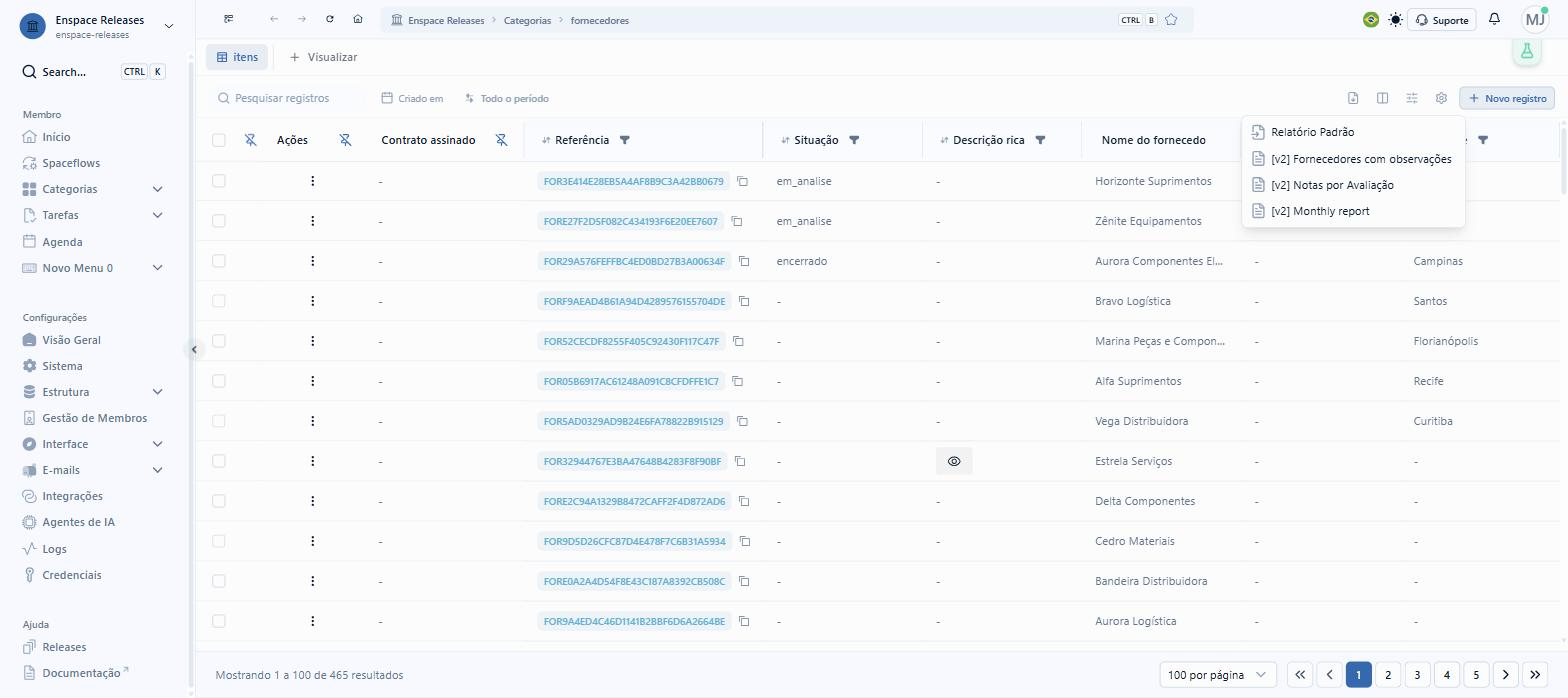The image size is (1568, 698).
Task: Select Relatório Padrão report
Action: click(1353, 132)
